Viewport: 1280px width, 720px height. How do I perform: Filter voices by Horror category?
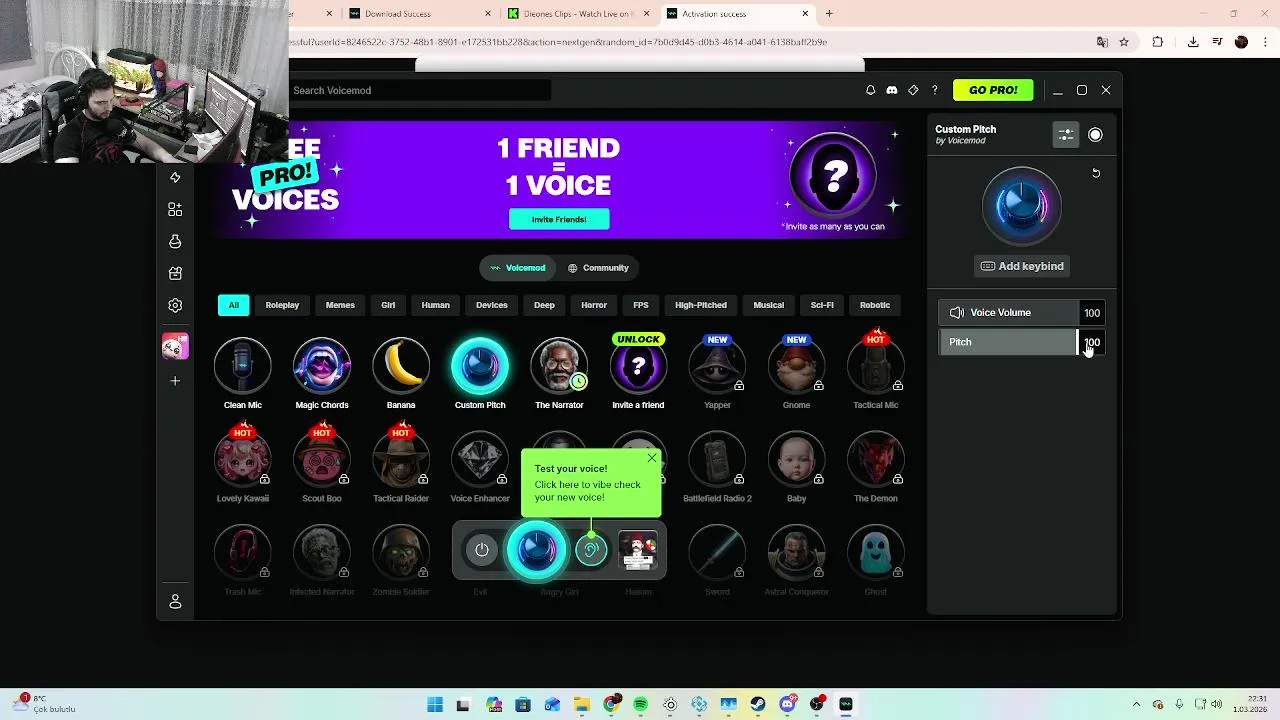[594, 305]
